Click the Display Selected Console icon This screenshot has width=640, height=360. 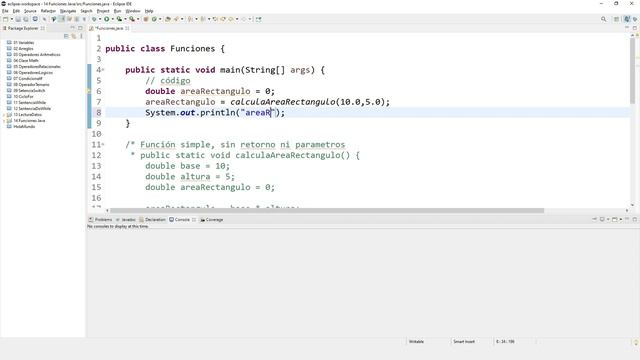pos(602,220)
